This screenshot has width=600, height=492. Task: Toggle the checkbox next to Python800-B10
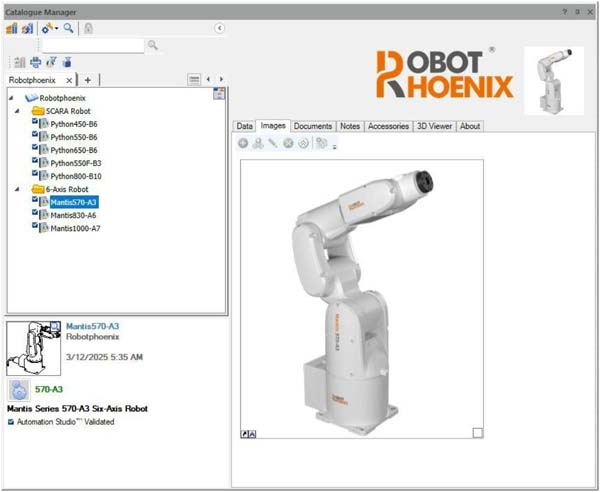35,173
